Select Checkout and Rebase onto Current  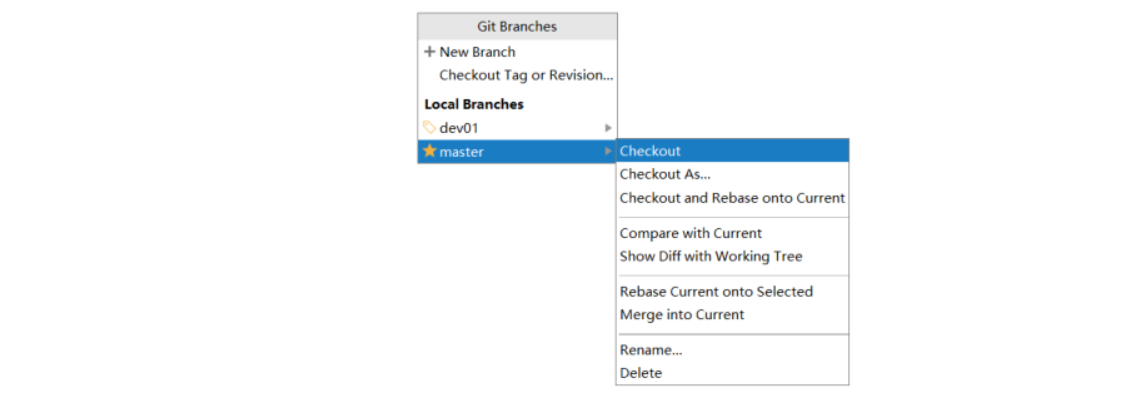[732, 198]
